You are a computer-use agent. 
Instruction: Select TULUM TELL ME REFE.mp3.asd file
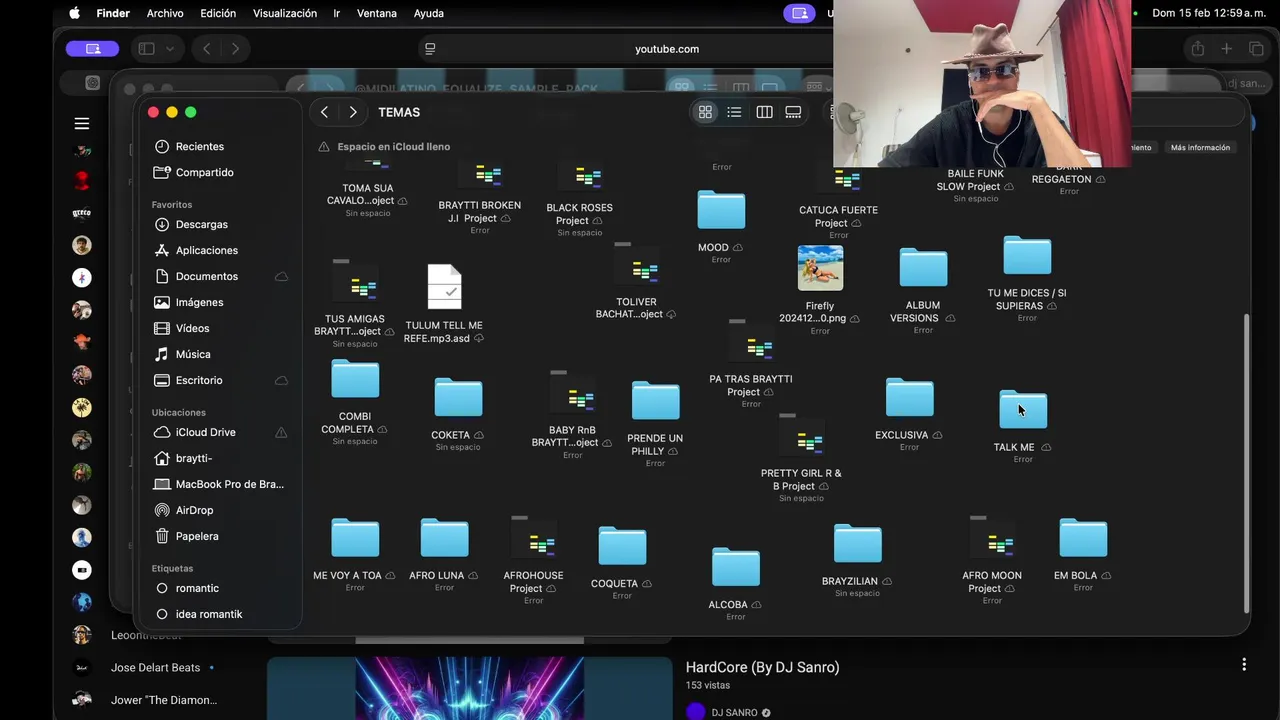pos(444,287)
